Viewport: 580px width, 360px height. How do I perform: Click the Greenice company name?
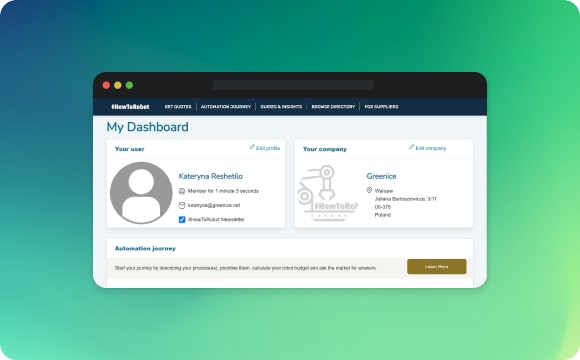[381, 176]
